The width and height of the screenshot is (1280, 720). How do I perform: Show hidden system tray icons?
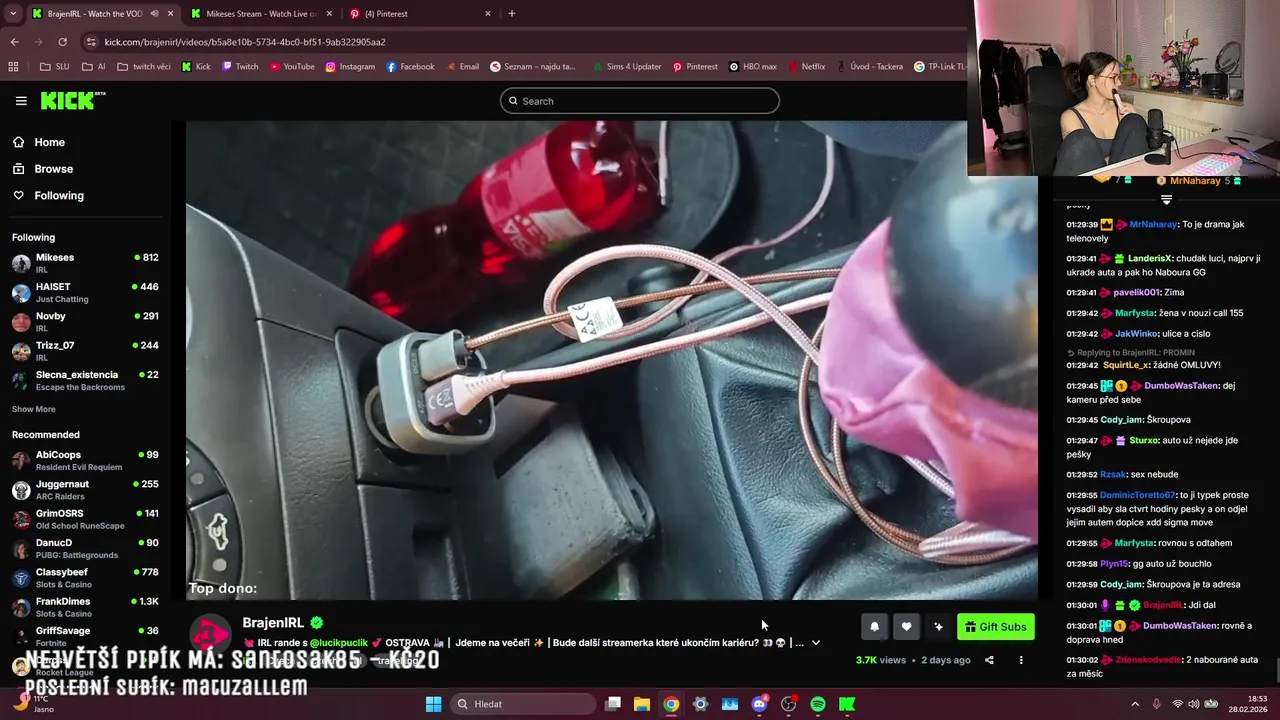click(x=1135, y=704)
